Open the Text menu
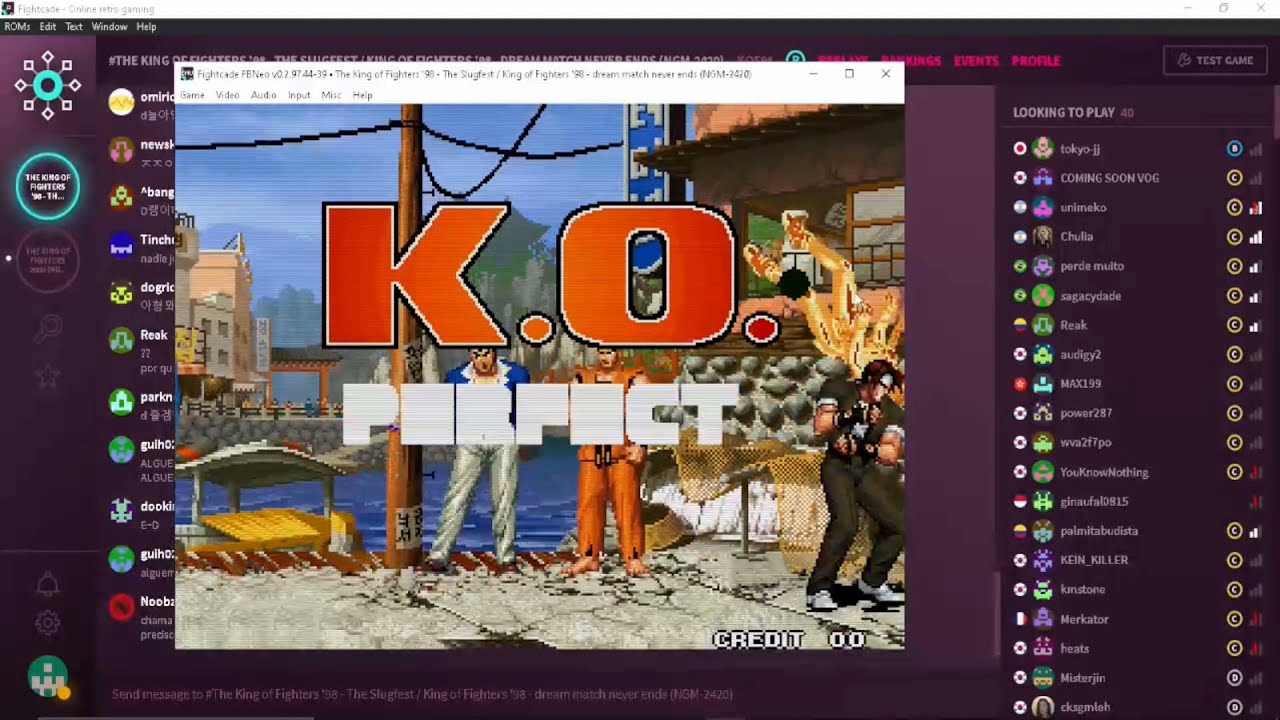This screenshot has width=1280, height=720. (x=74, y=27)
